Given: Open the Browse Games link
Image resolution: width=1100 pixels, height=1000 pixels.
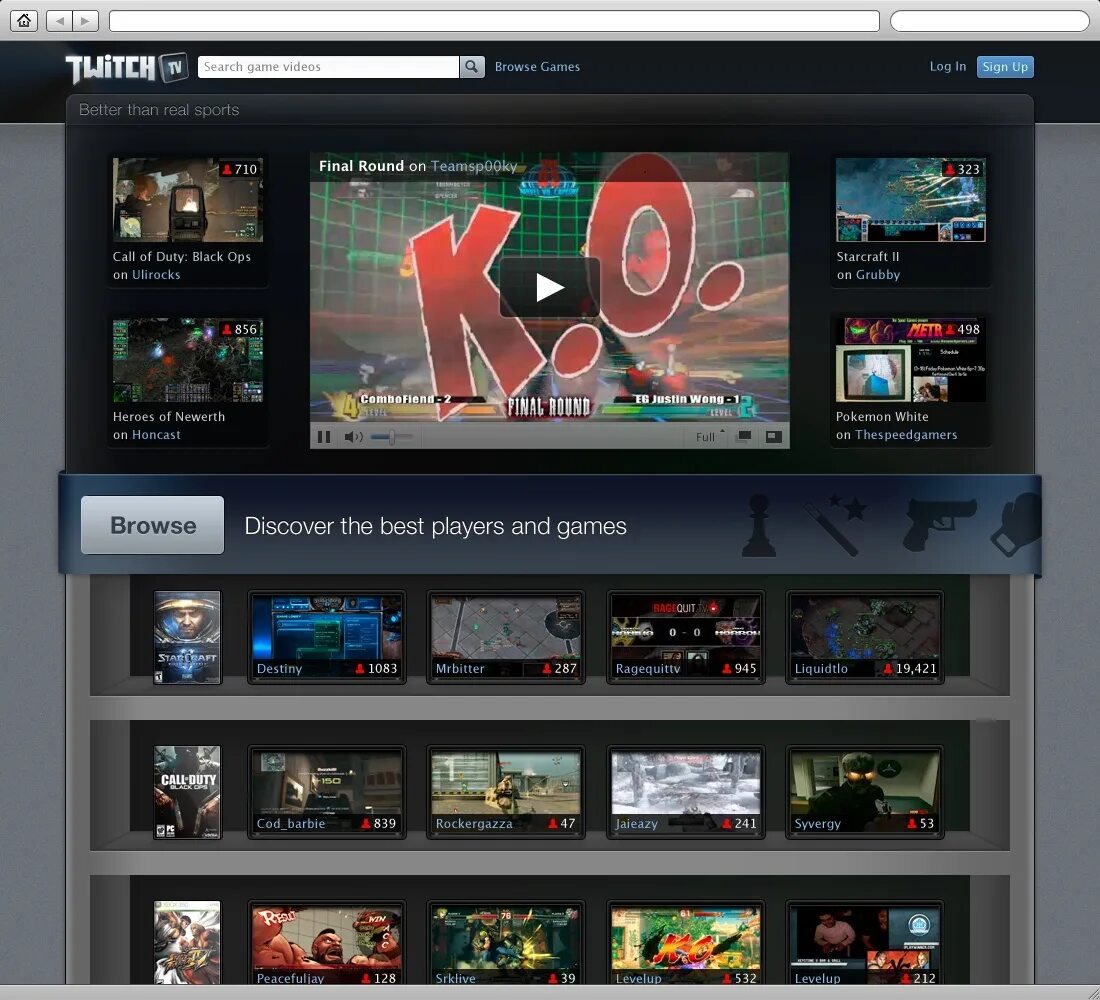Looking at the screenshot, I should (537, 67).
